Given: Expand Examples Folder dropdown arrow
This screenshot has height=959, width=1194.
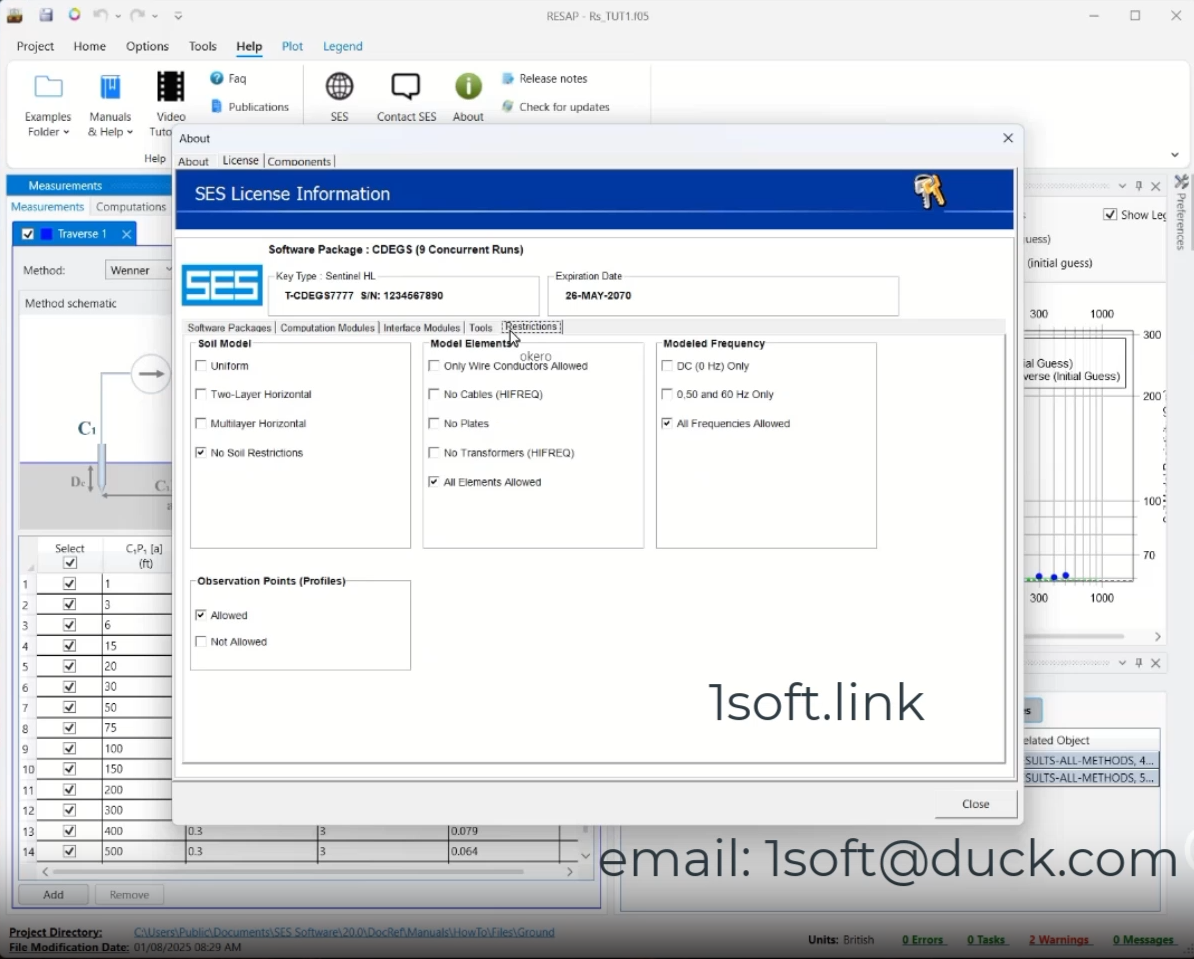Looking at the screenshot, I should [66, 133].
